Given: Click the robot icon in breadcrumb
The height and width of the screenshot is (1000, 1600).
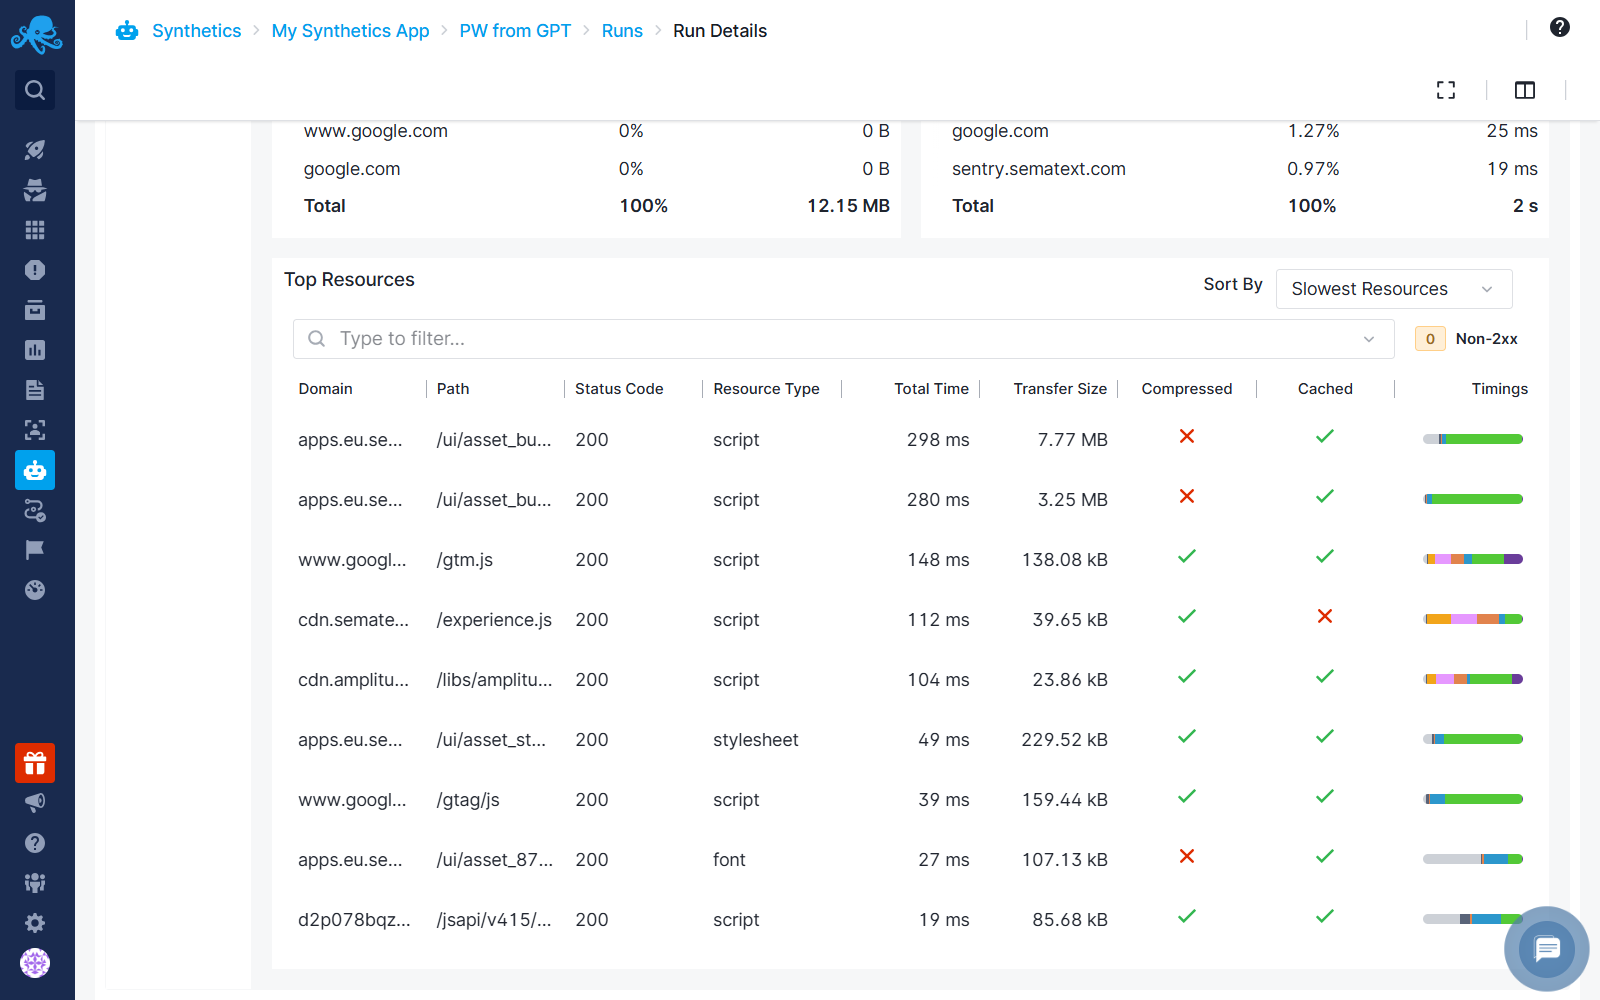Looking at the screenshot, I should pos(127,31).
